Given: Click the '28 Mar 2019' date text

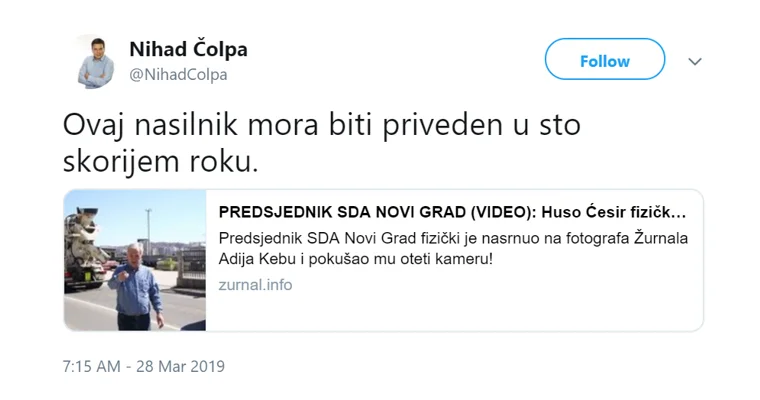Looking at the screenshot, I should point(180,366).
